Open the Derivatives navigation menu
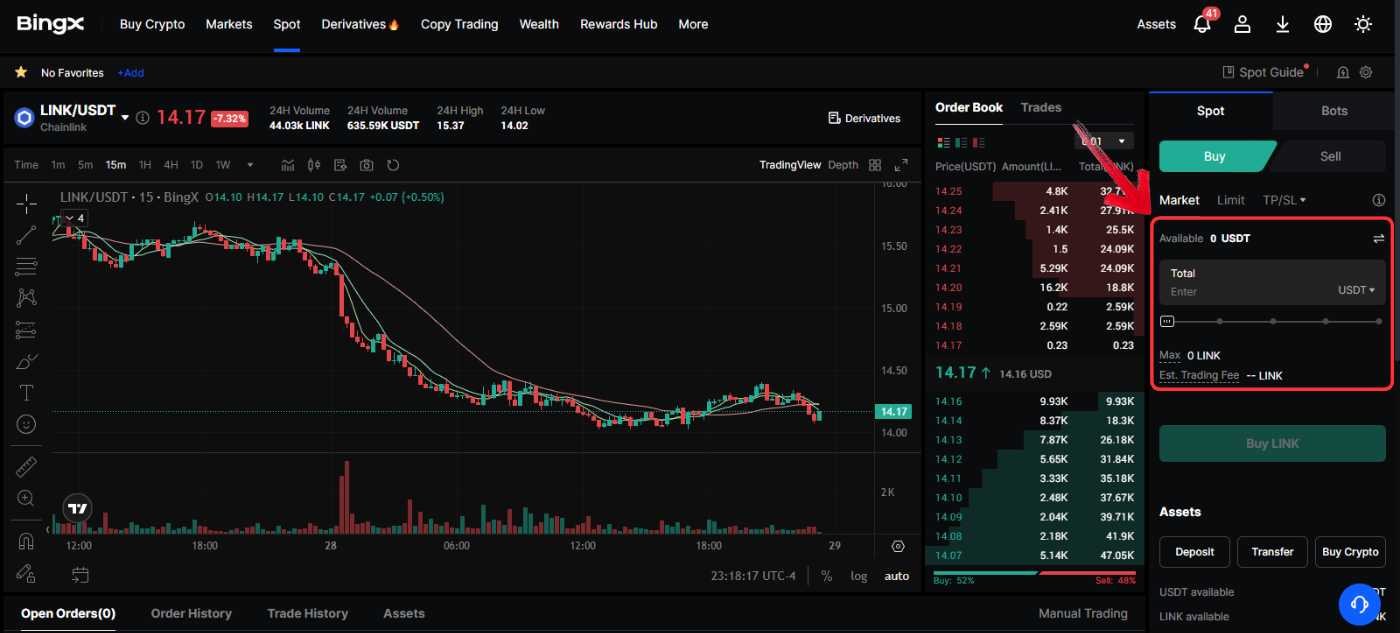 359,24
